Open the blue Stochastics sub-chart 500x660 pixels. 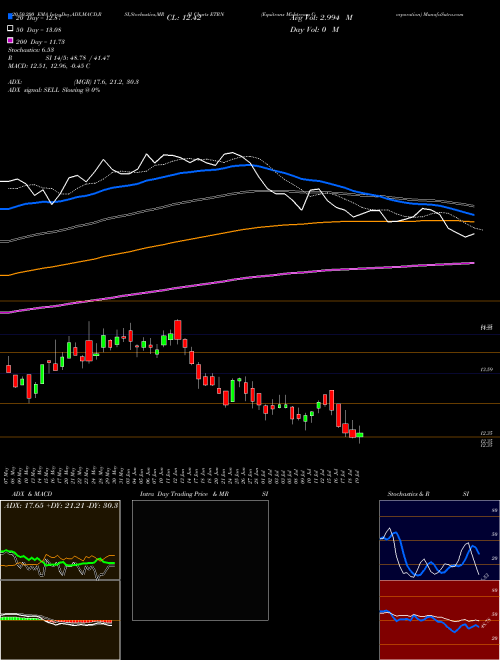click(439, 540)
